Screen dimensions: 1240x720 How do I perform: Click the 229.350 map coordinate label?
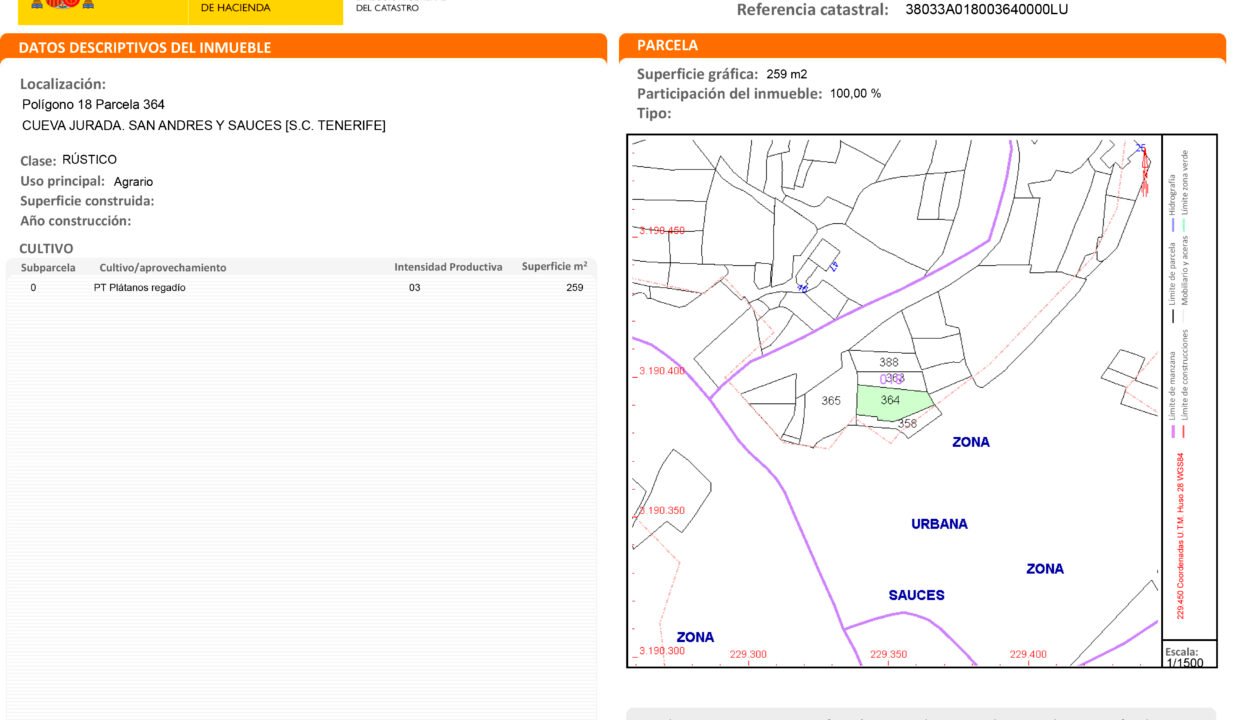888,654
